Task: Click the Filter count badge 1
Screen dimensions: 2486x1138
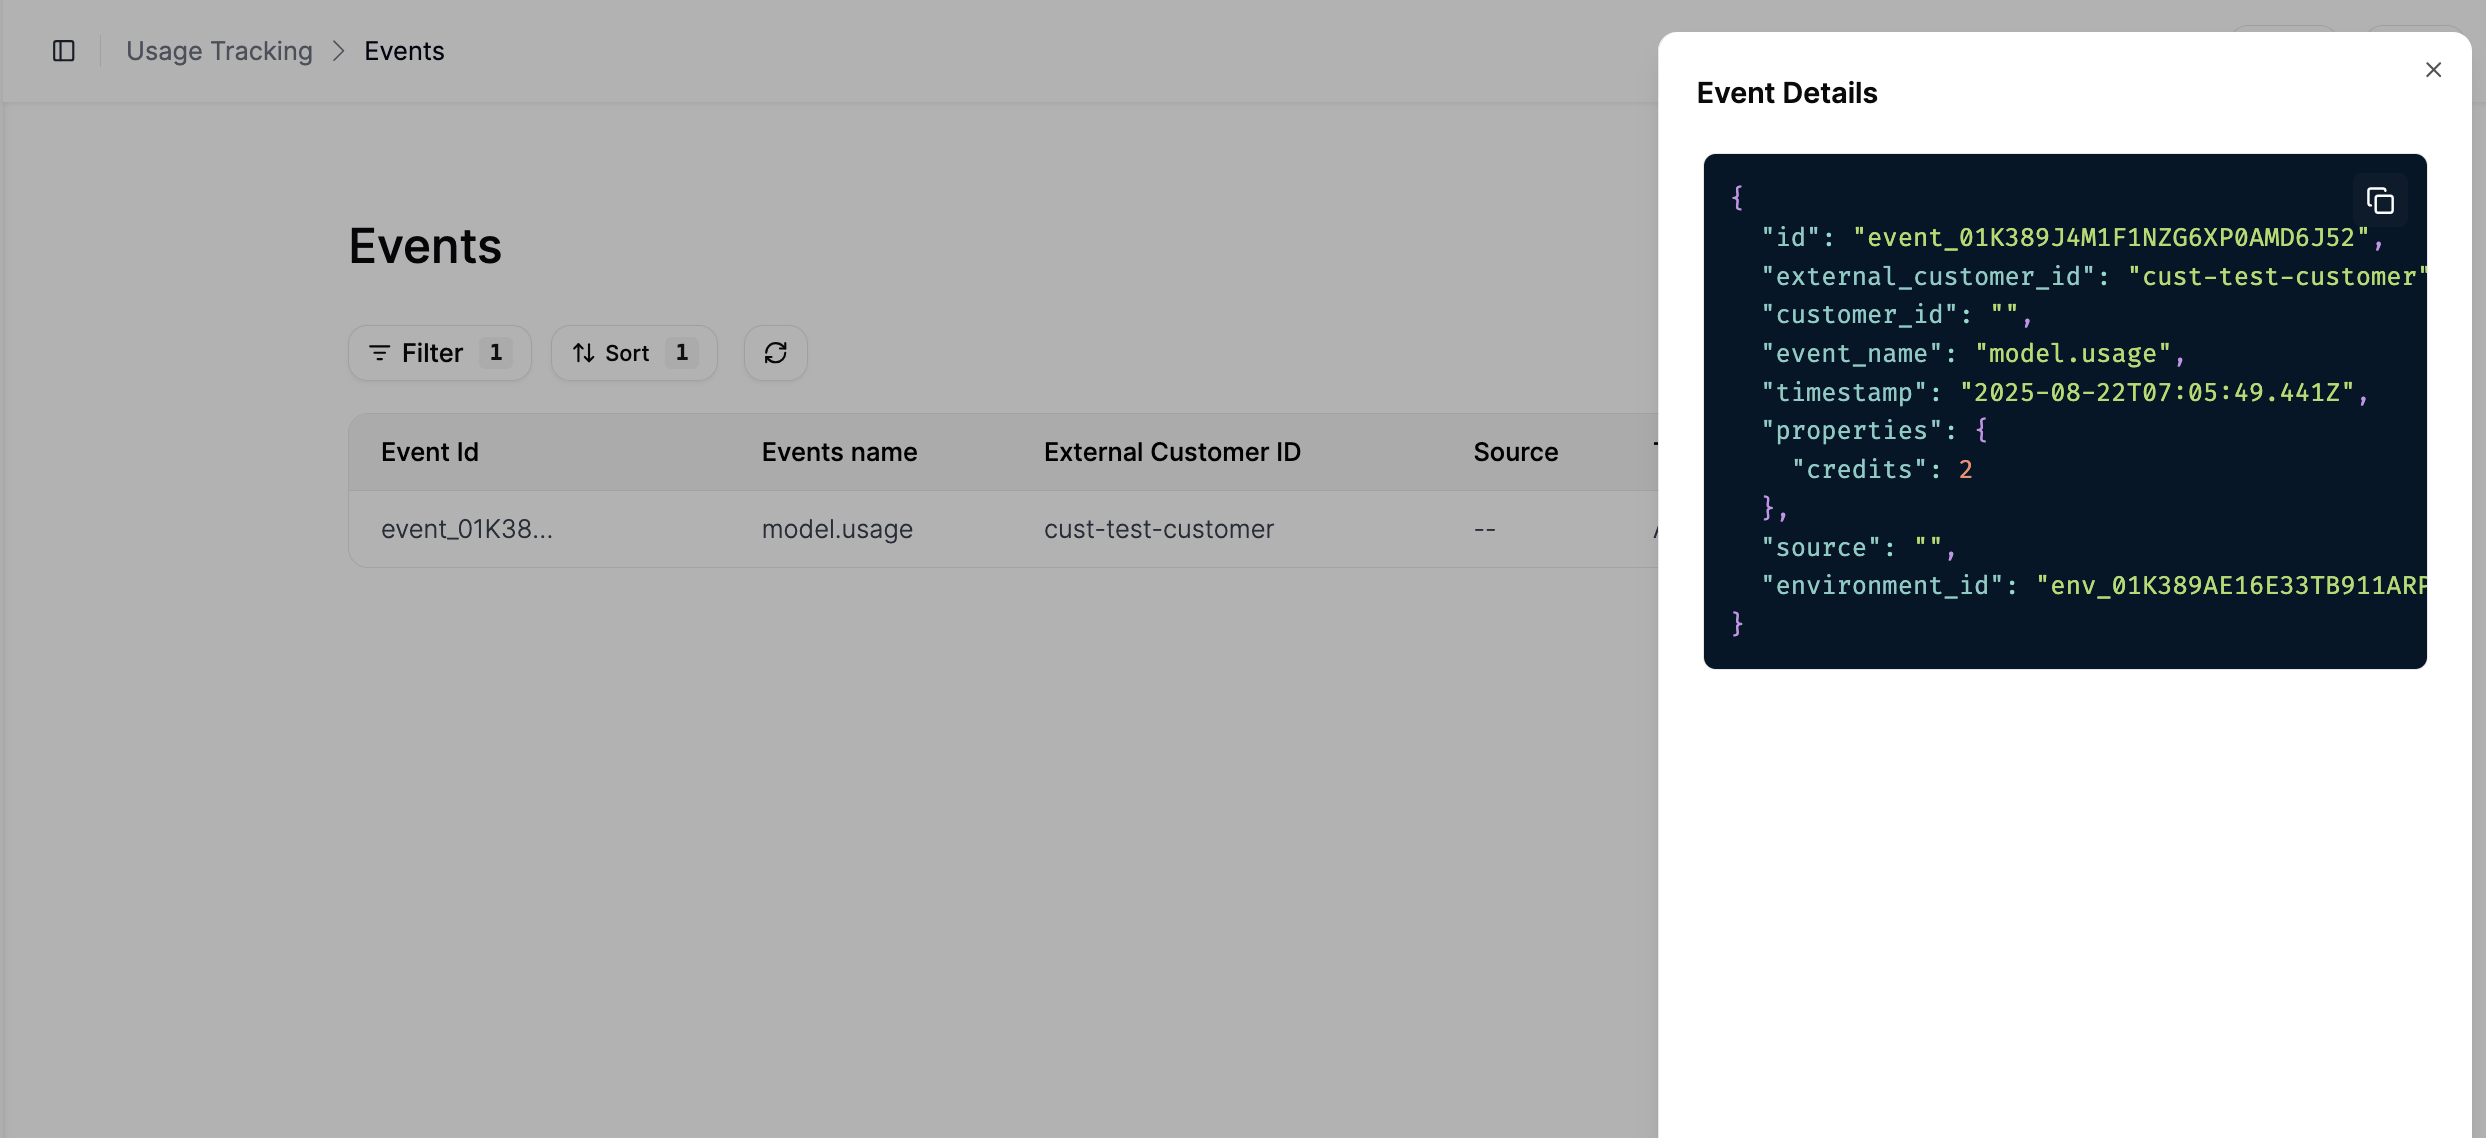Action: pos(495,353)
